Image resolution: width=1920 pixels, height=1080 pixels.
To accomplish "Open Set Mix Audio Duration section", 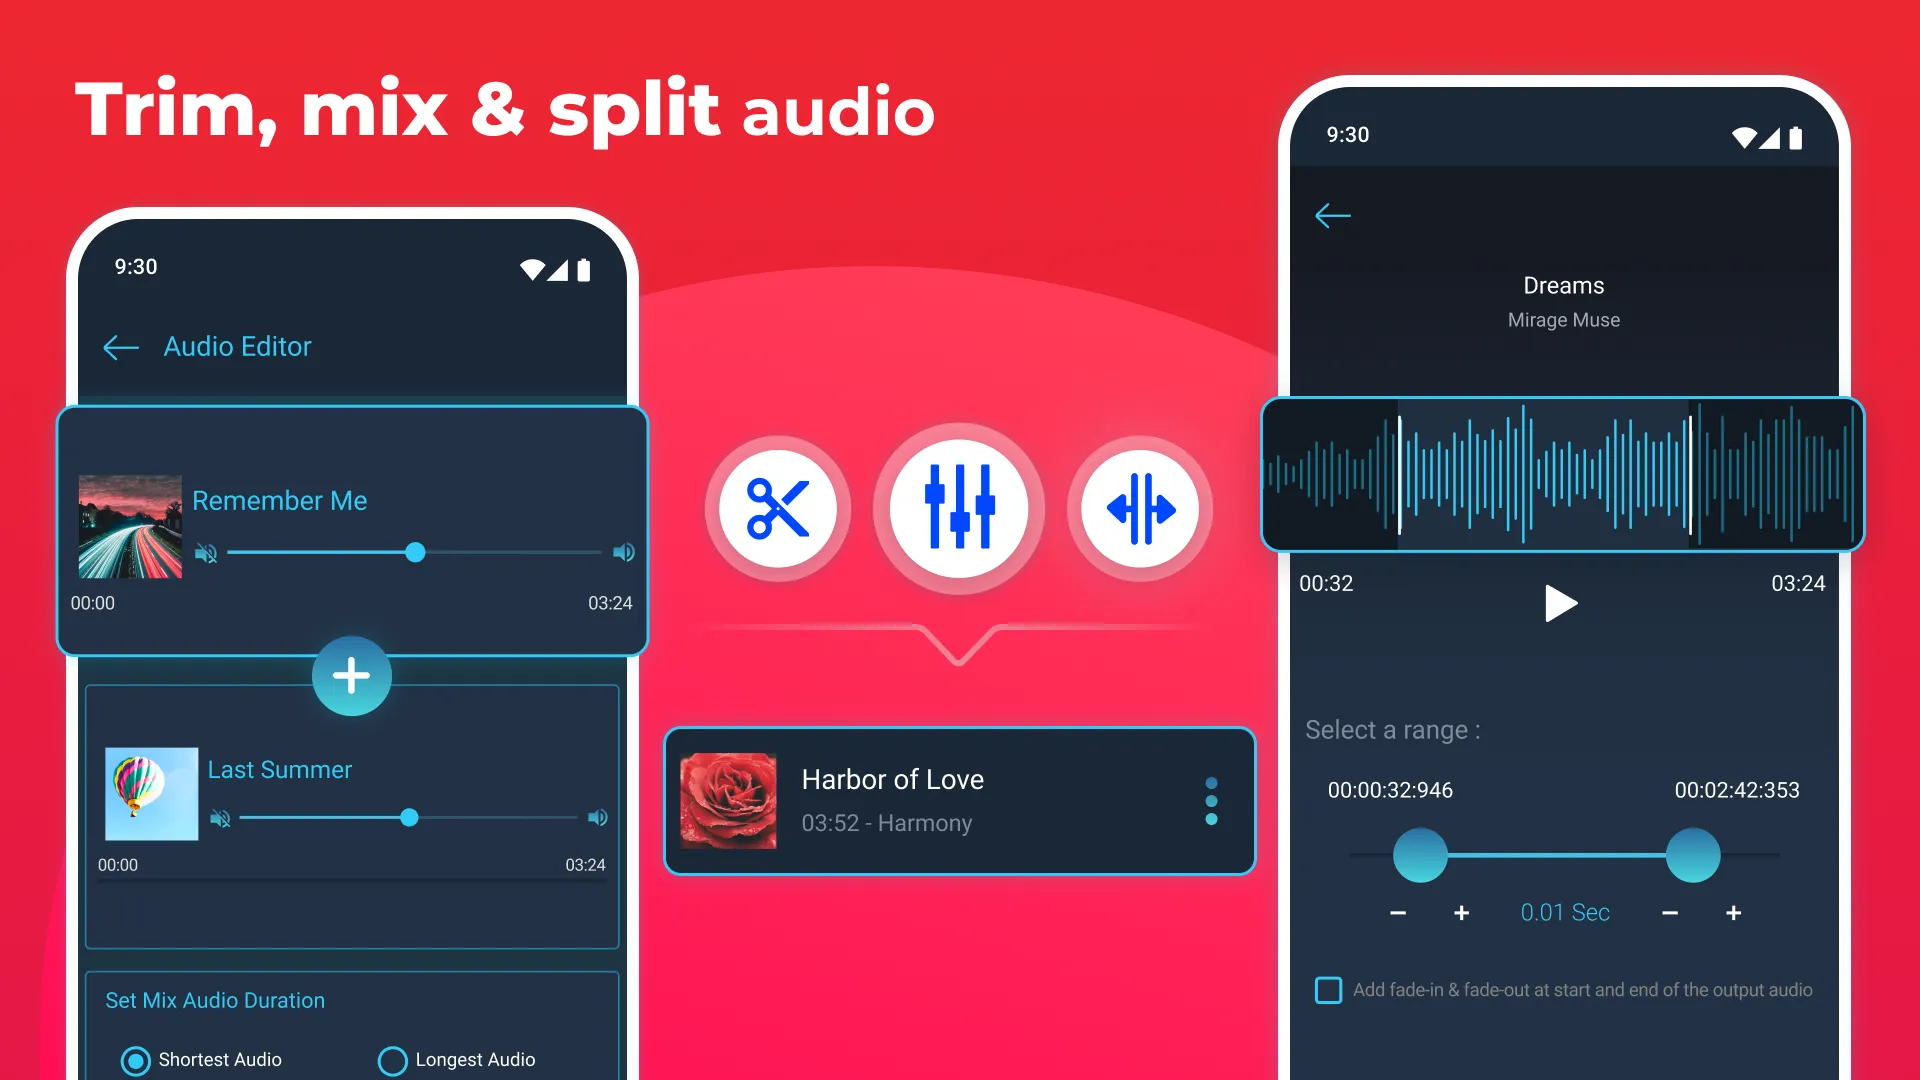I will 215,1000.
